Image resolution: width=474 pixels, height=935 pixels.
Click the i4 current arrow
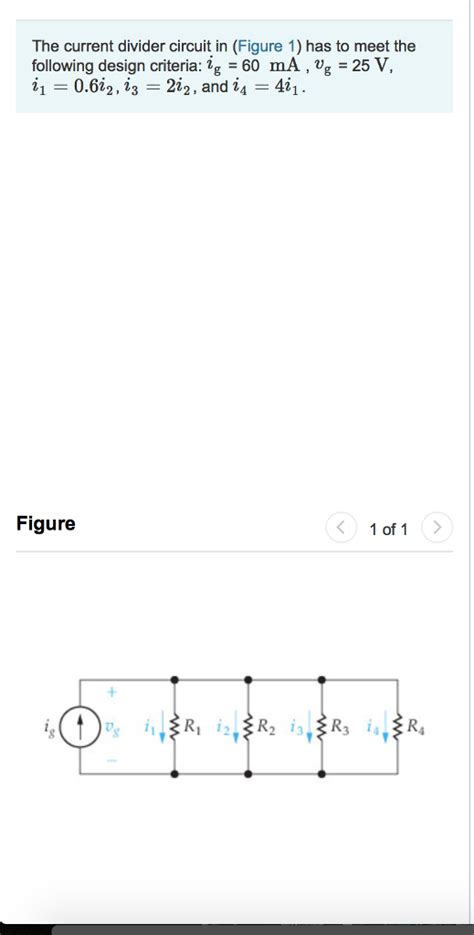point(385,727)
